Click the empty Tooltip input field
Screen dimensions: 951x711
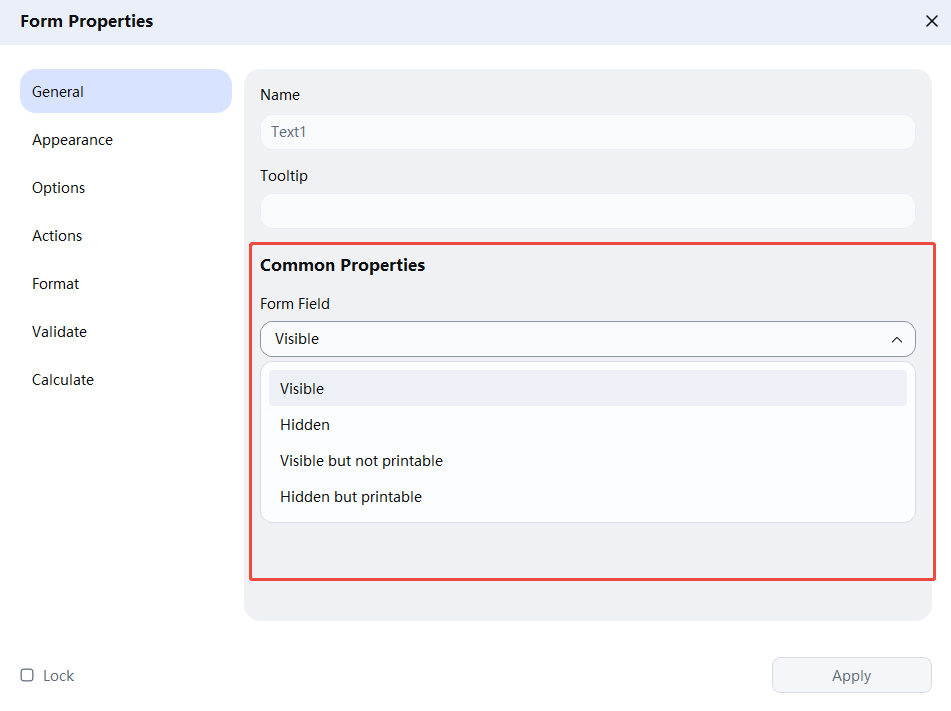click(587, 211)
